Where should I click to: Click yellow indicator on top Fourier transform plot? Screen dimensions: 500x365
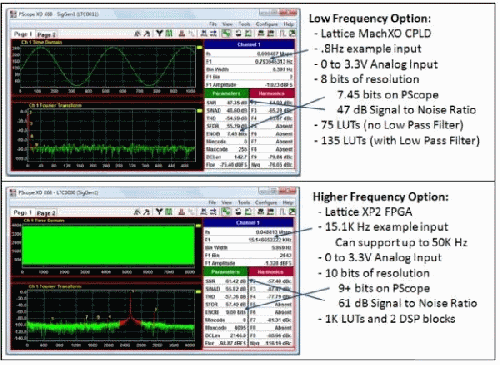pyautogui.click(x=199, y=111)
